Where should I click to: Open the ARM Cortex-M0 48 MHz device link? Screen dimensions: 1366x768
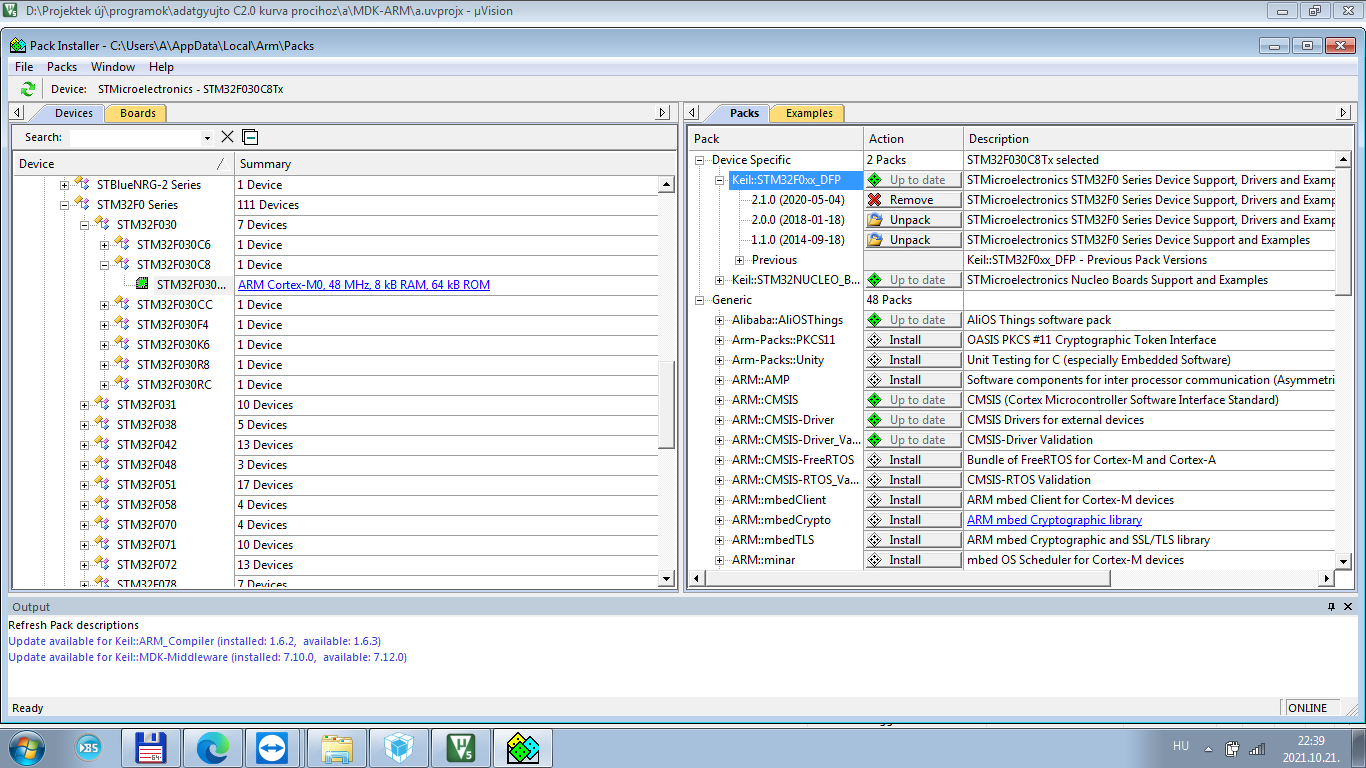tap(364, 285)
